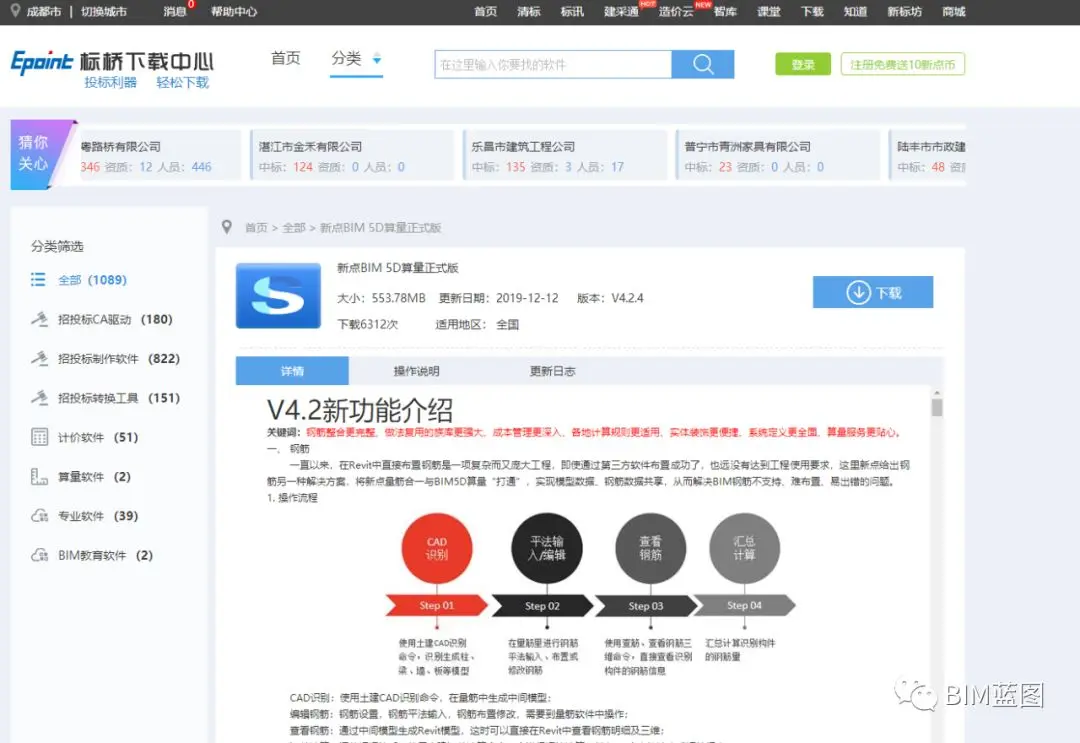The image size is (1080, 743).
Task: Expand the 分类 dropdown arrow
Action: [x=377, y=59]
